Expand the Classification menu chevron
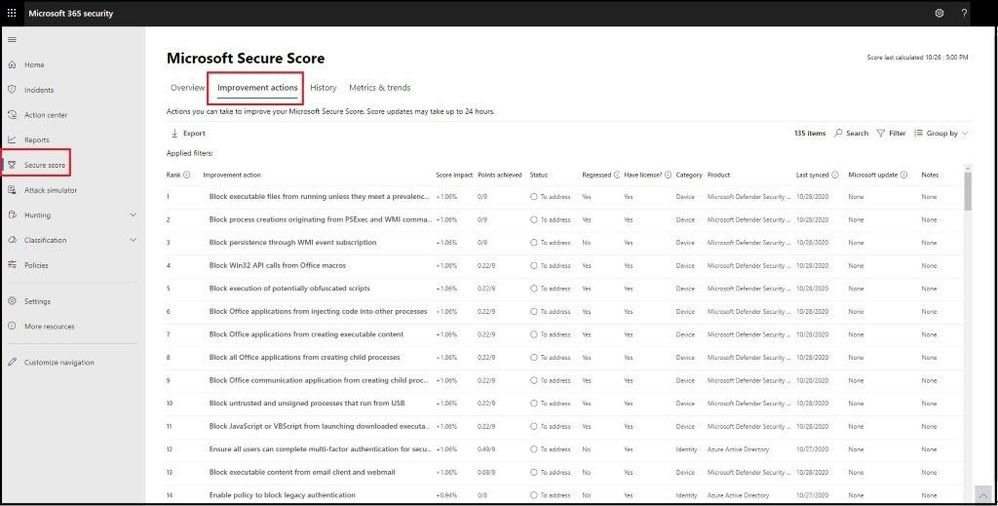The height and width of the screenshot is (506, 998). tap(133, 240)
